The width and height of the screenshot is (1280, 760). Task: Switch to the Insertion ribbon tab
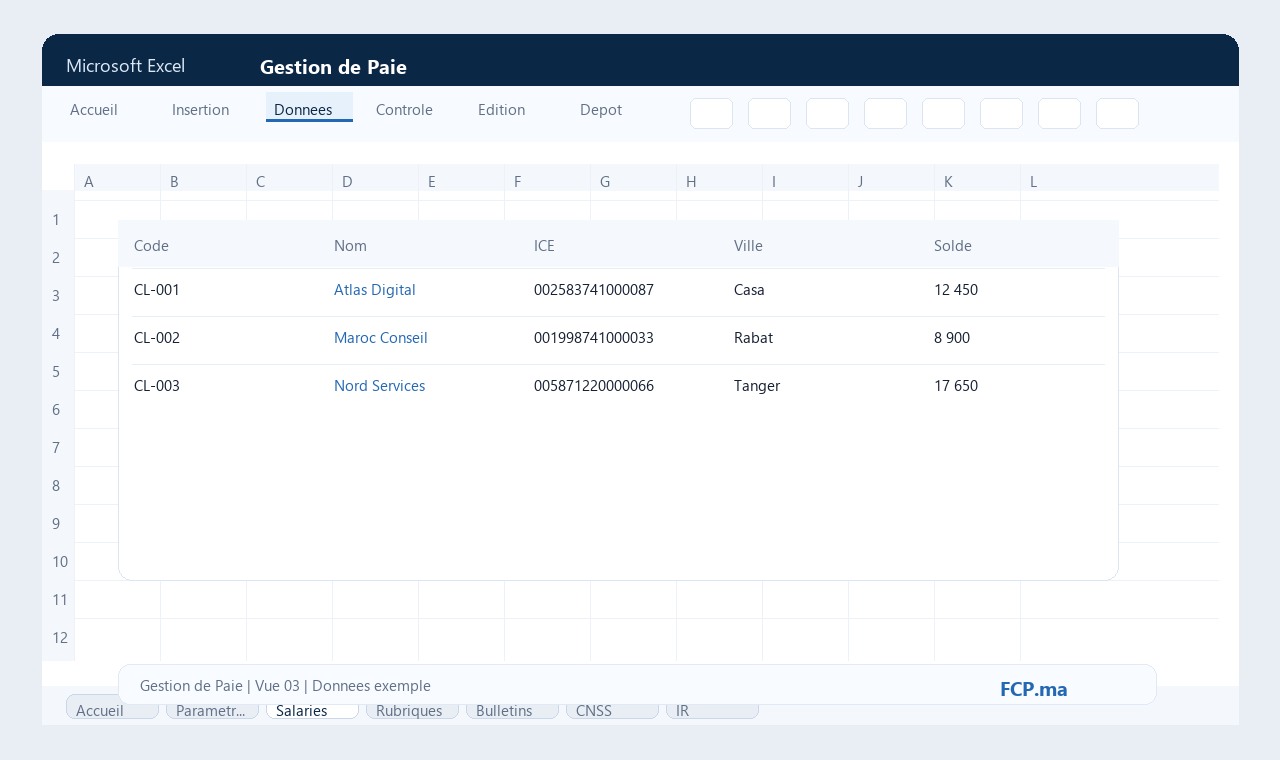[x=200, y=110]
